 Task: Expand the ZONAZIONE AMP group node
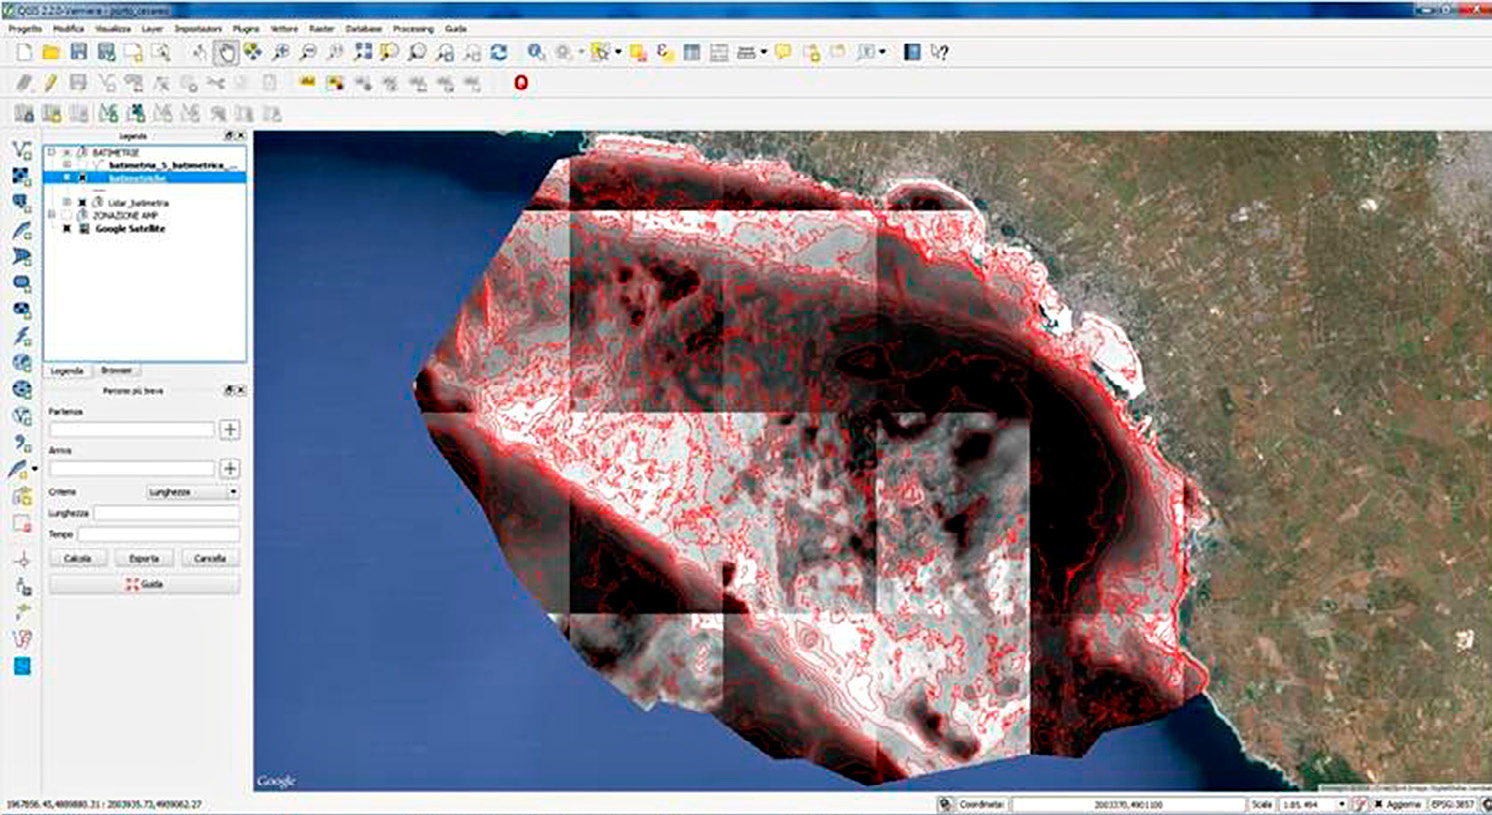52,215
